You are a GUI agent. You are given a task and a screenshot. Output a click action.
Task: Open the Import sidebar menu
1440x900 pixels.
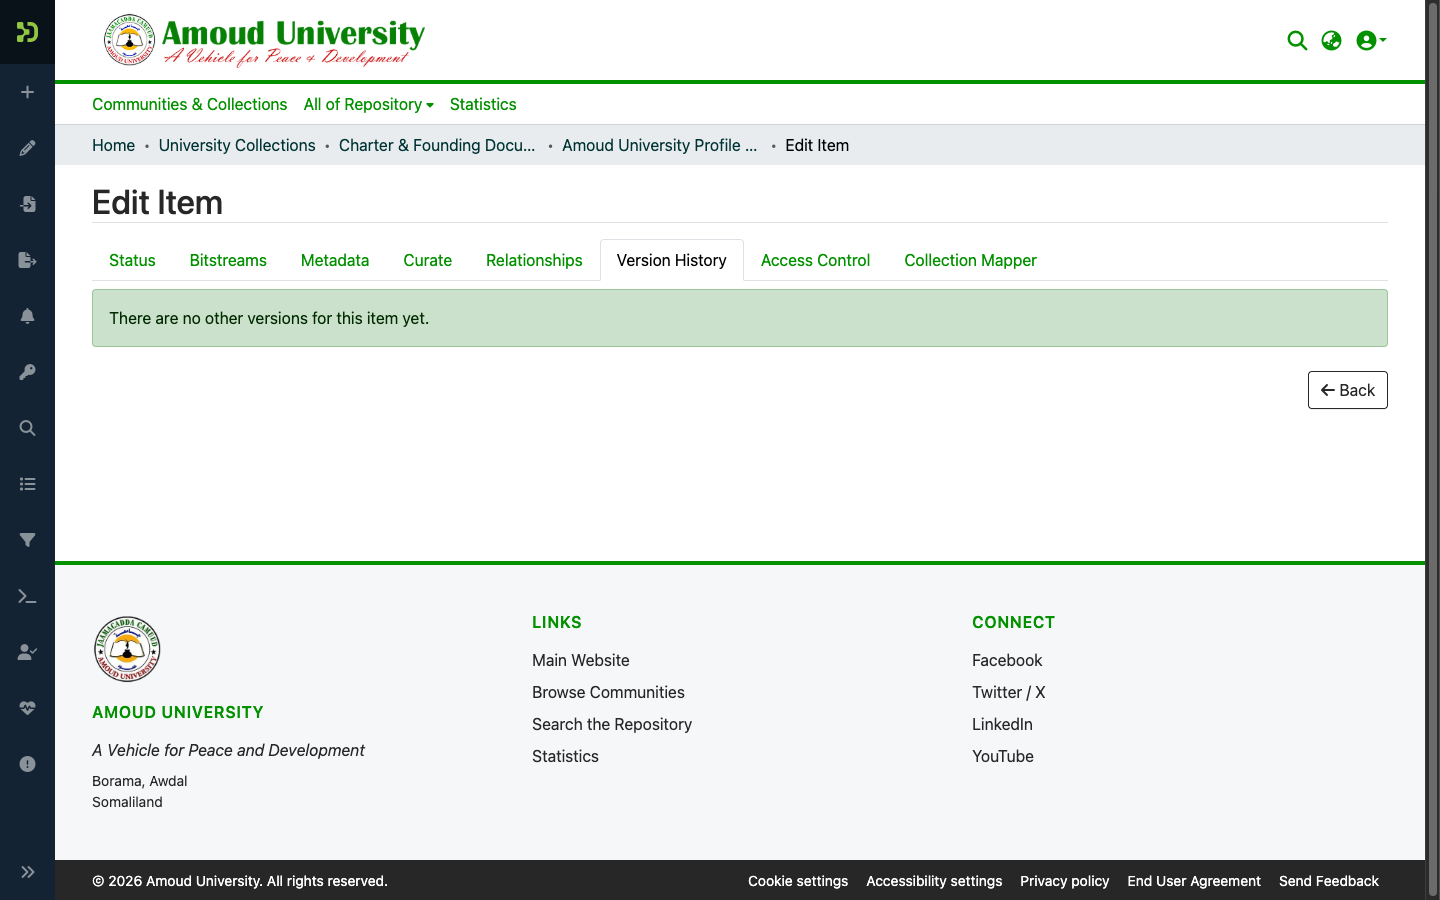(x=27, y=204)
